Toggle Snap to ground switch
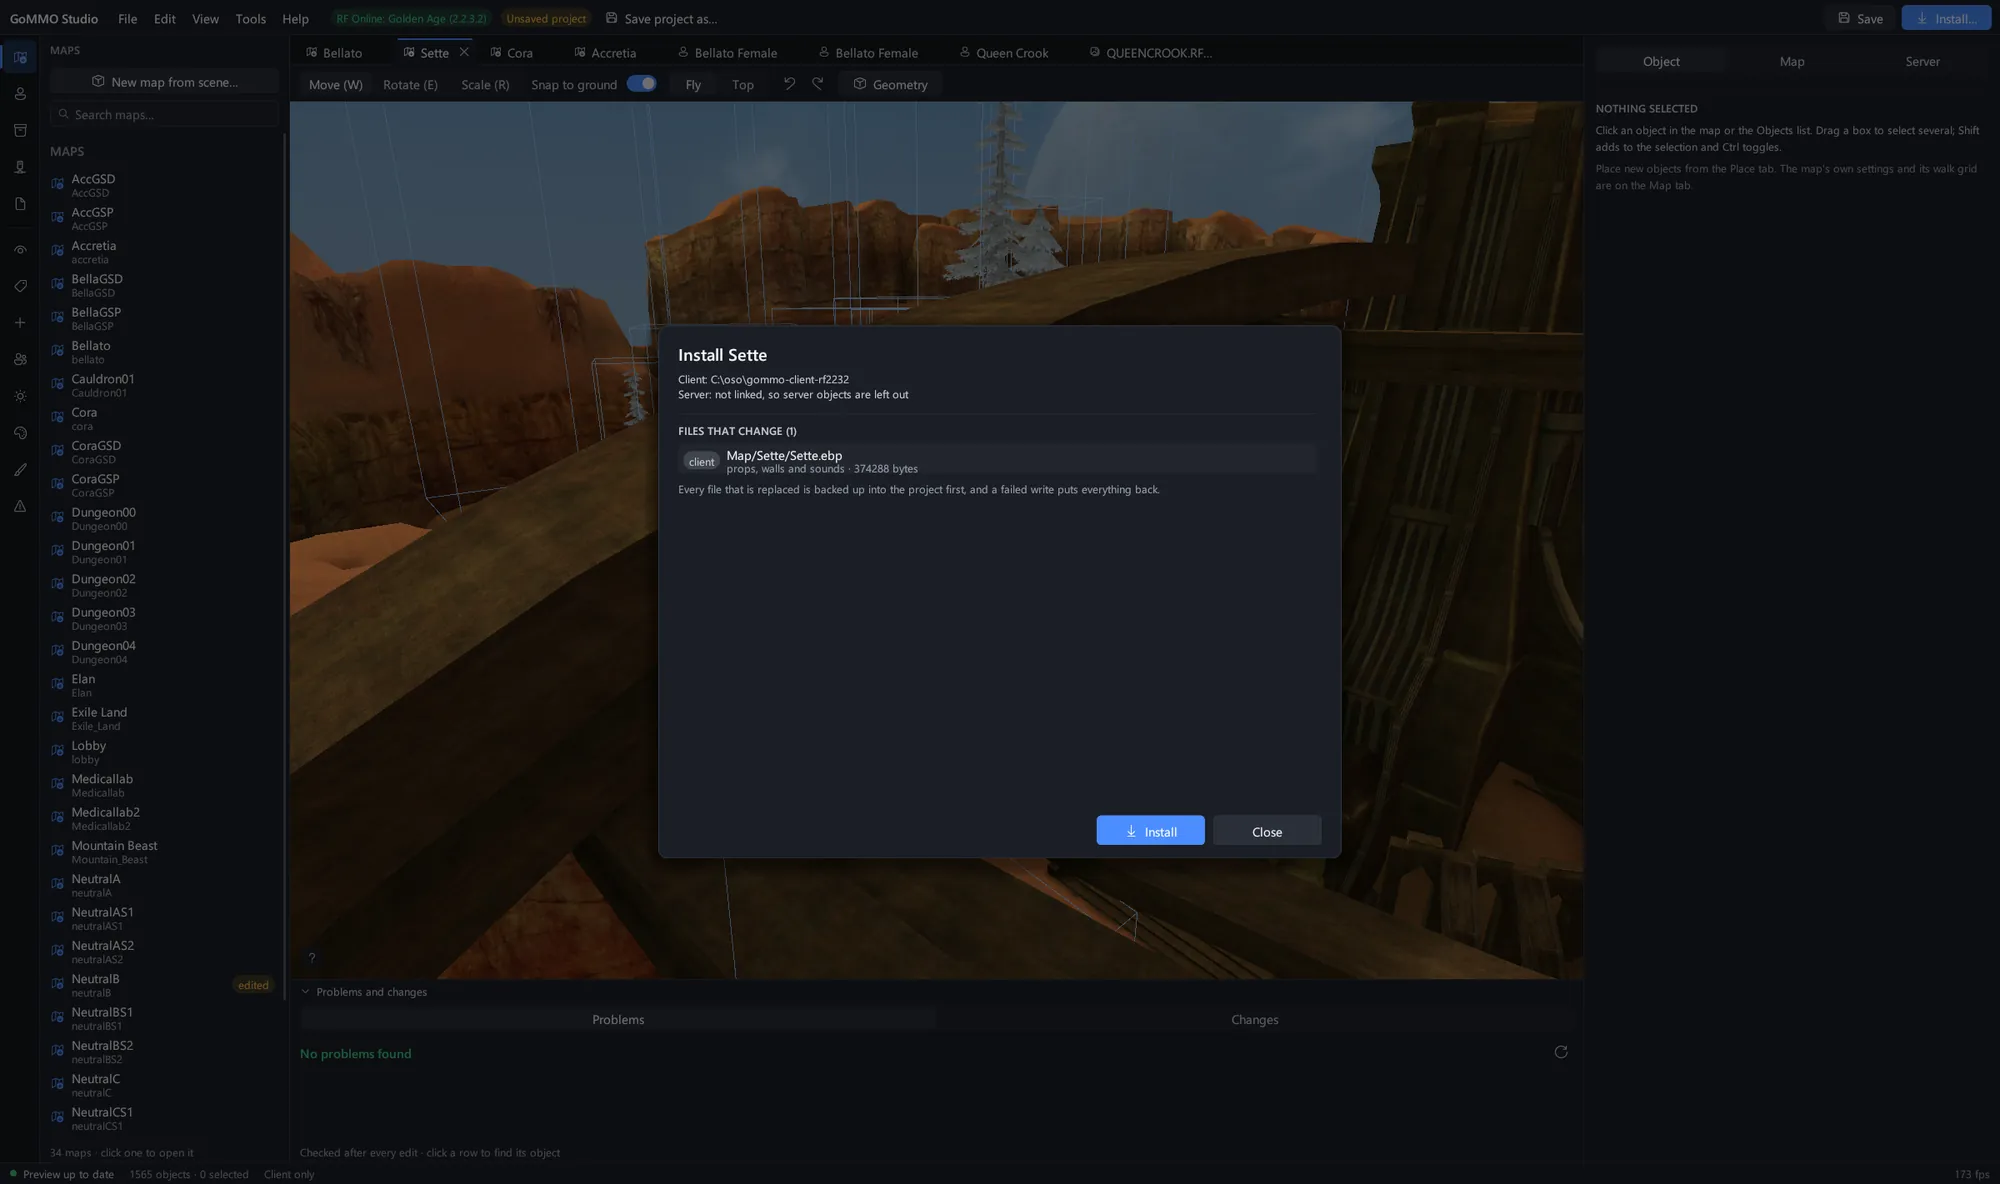This screenshot has height=1184, width=2000. pos(641,84)
